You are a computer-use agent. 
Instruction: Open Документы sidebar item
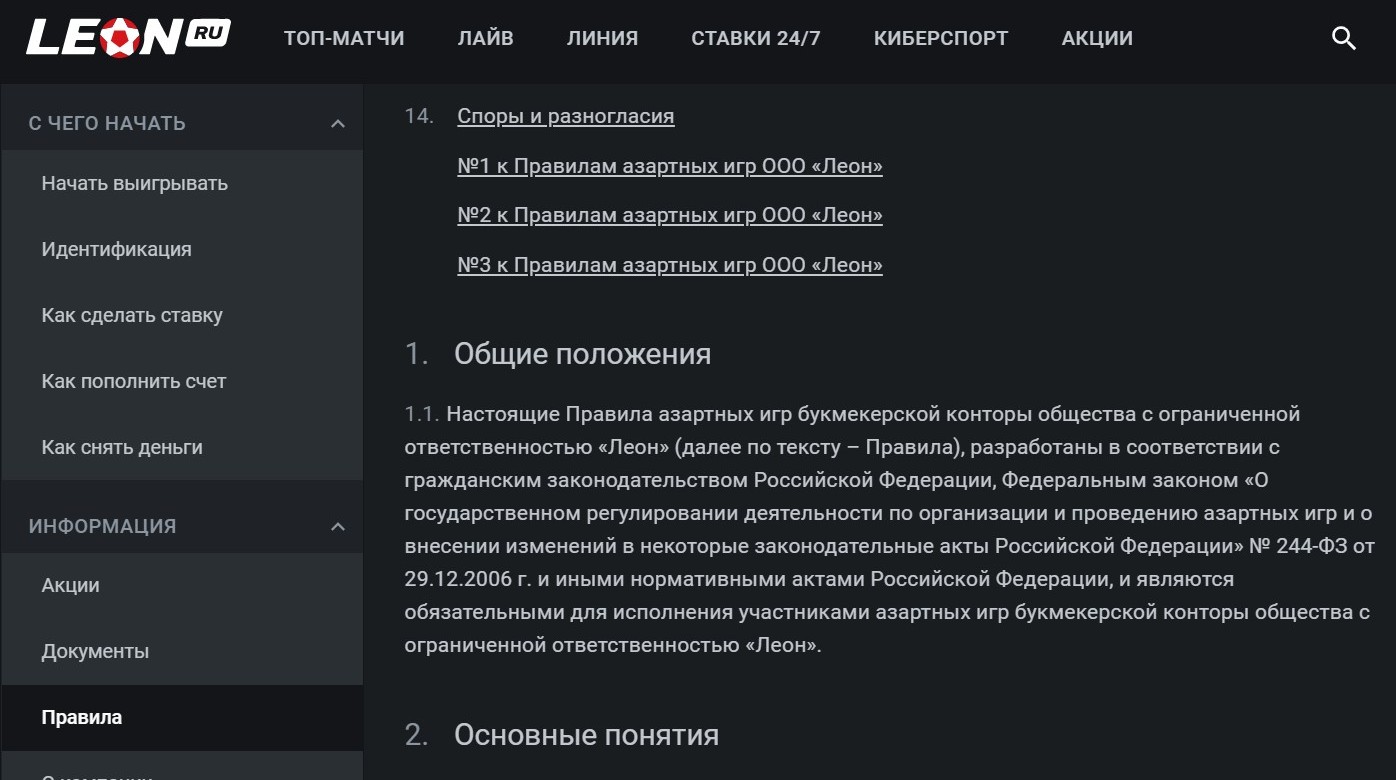[x=182, y=651]
